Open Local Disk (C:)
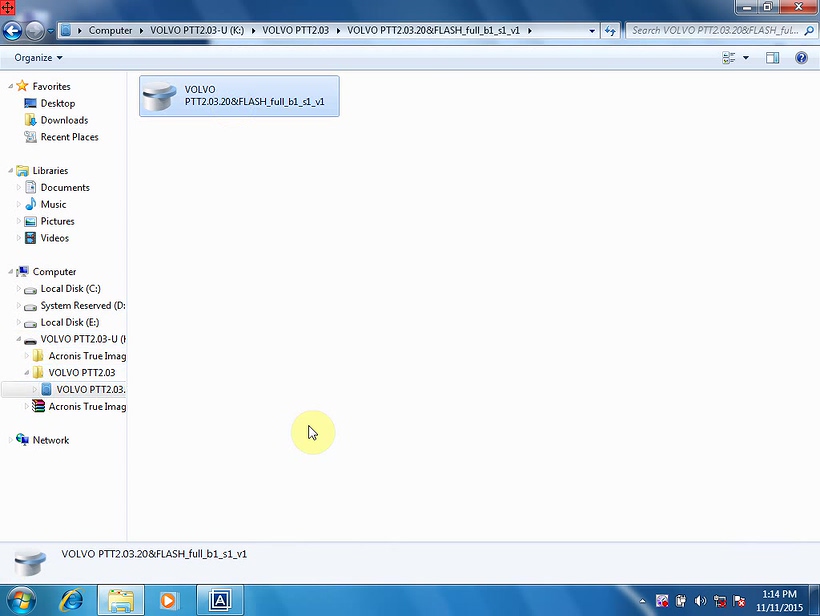Image resolution: width=820 pixels, height=616 pixels. click(x=70, y=289)
